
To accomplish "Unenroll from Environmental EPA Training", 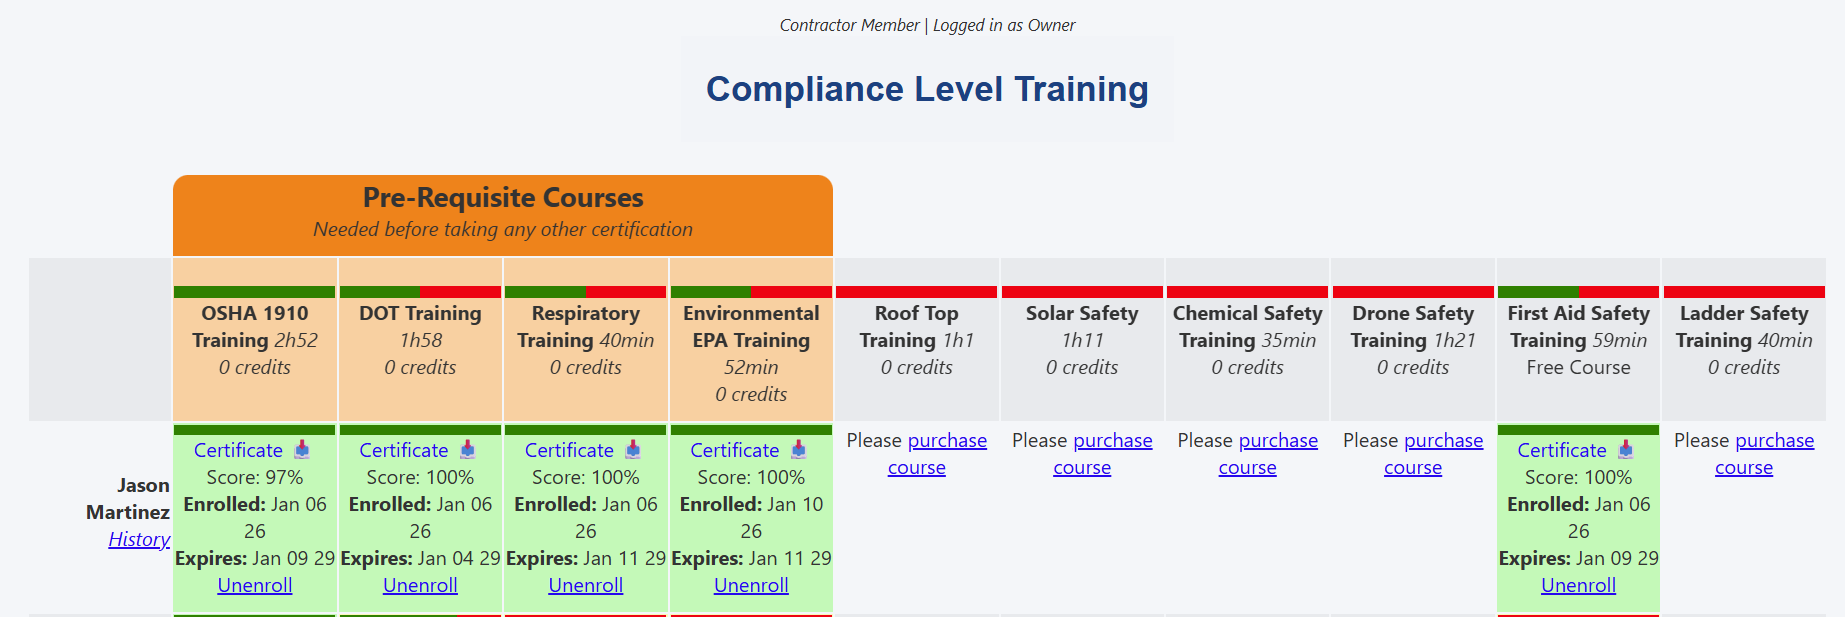I will pos(751,585).
